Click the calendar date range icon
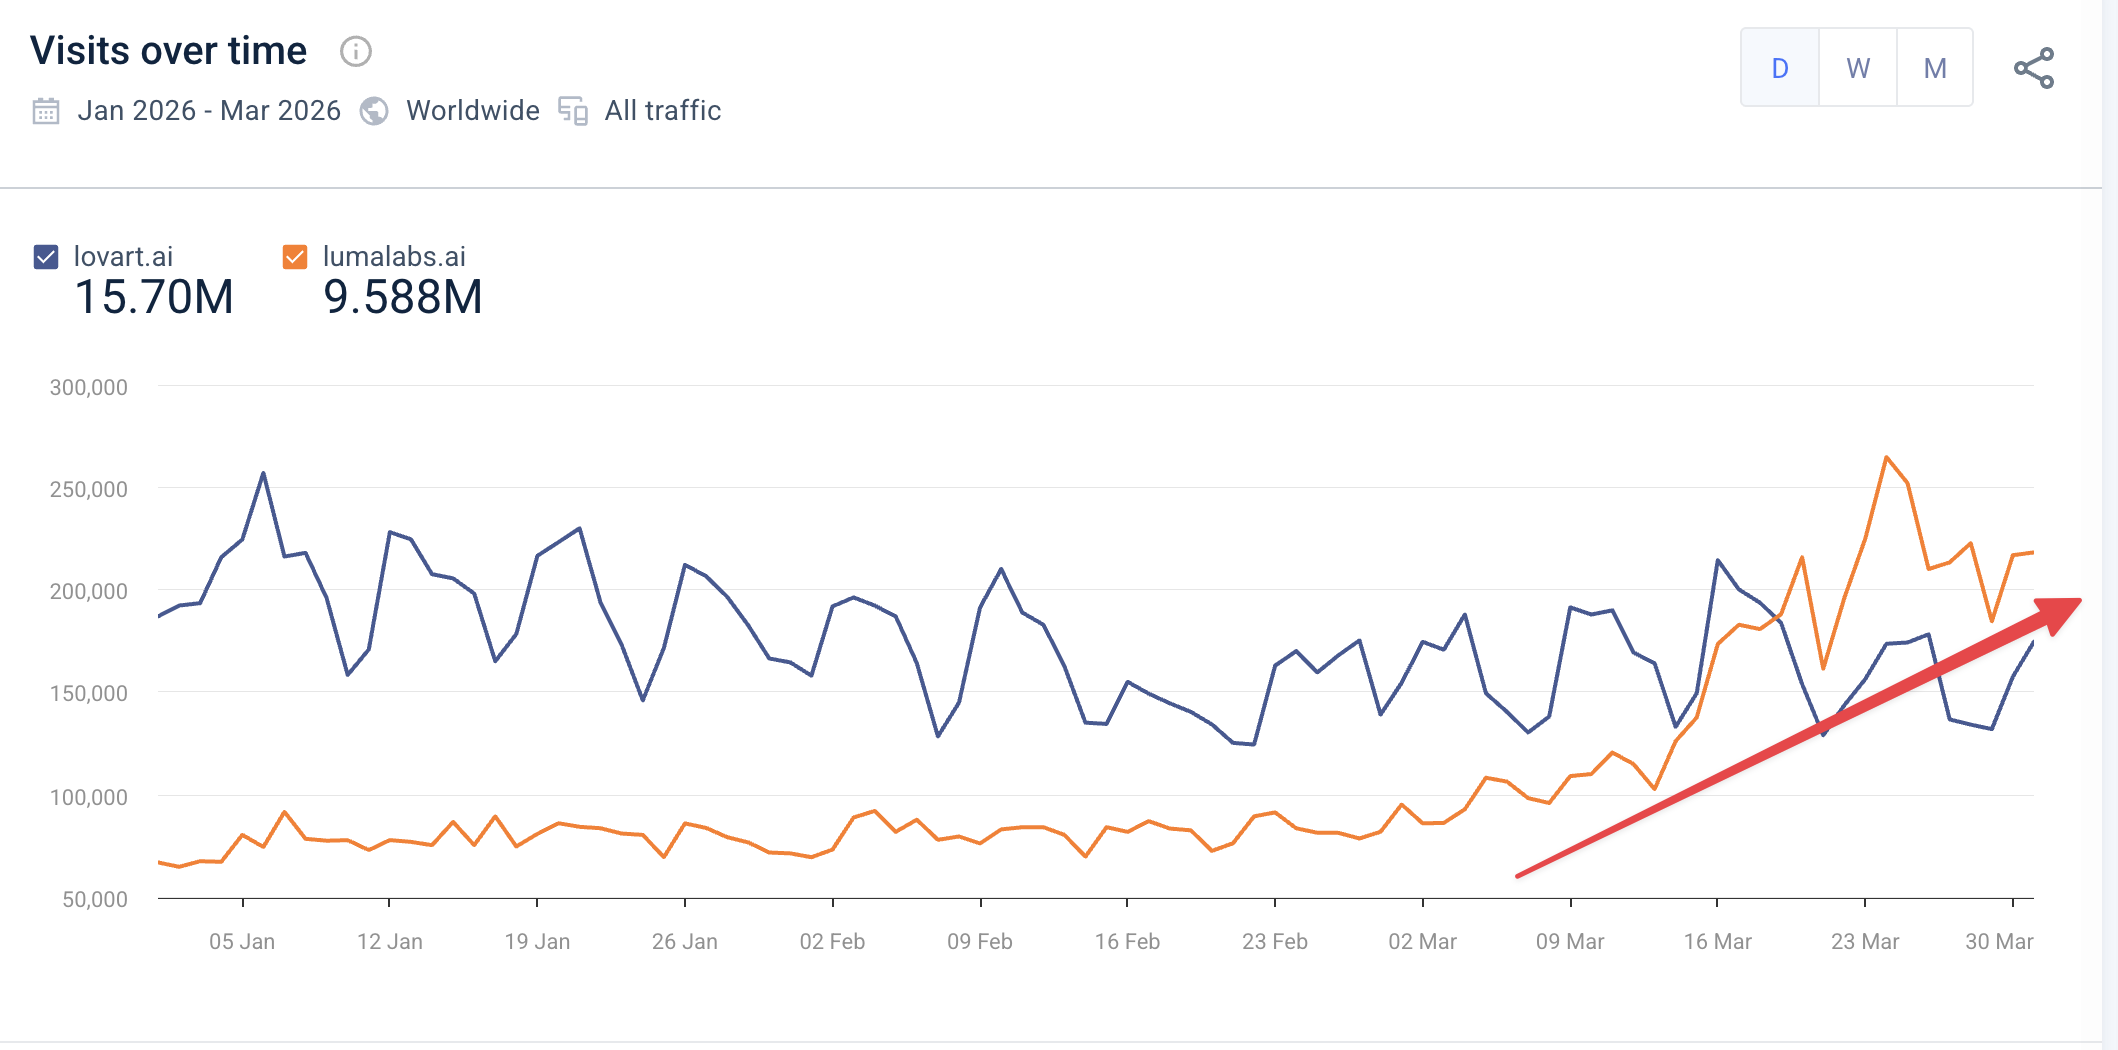 [x=46, y=110]
